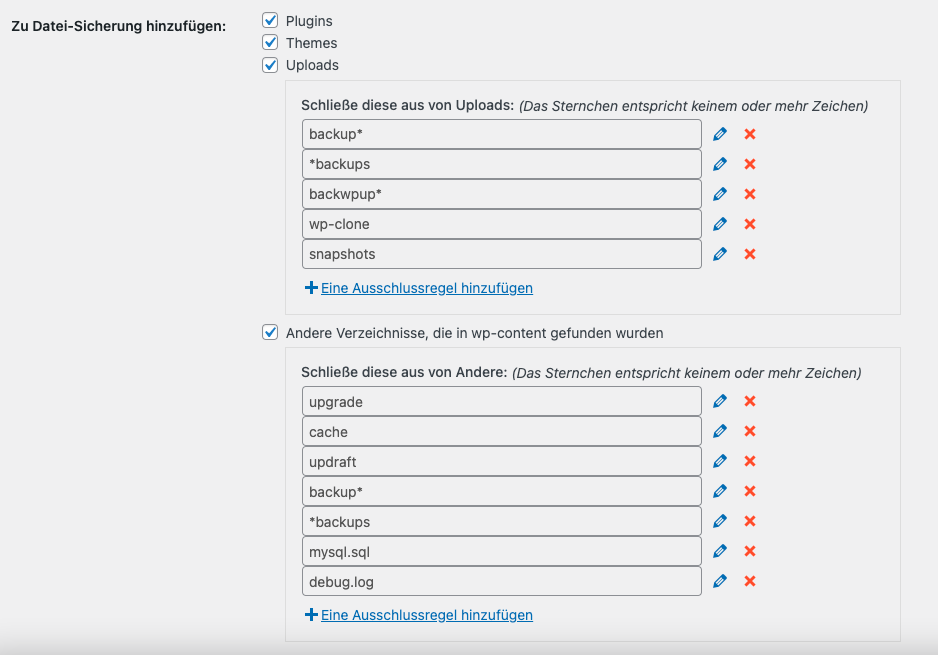Uncheck Andere Verzeichnisse in wp-content checkbox

270,332
